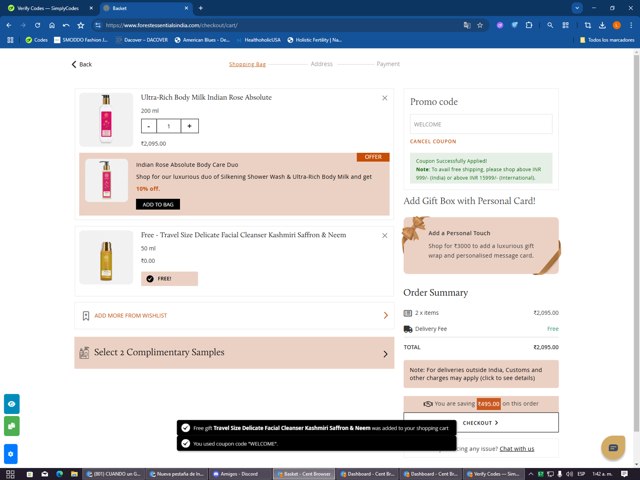Expand Select 2 Complimentary Samples
This screenshot has height=480, width=640.
234,353
